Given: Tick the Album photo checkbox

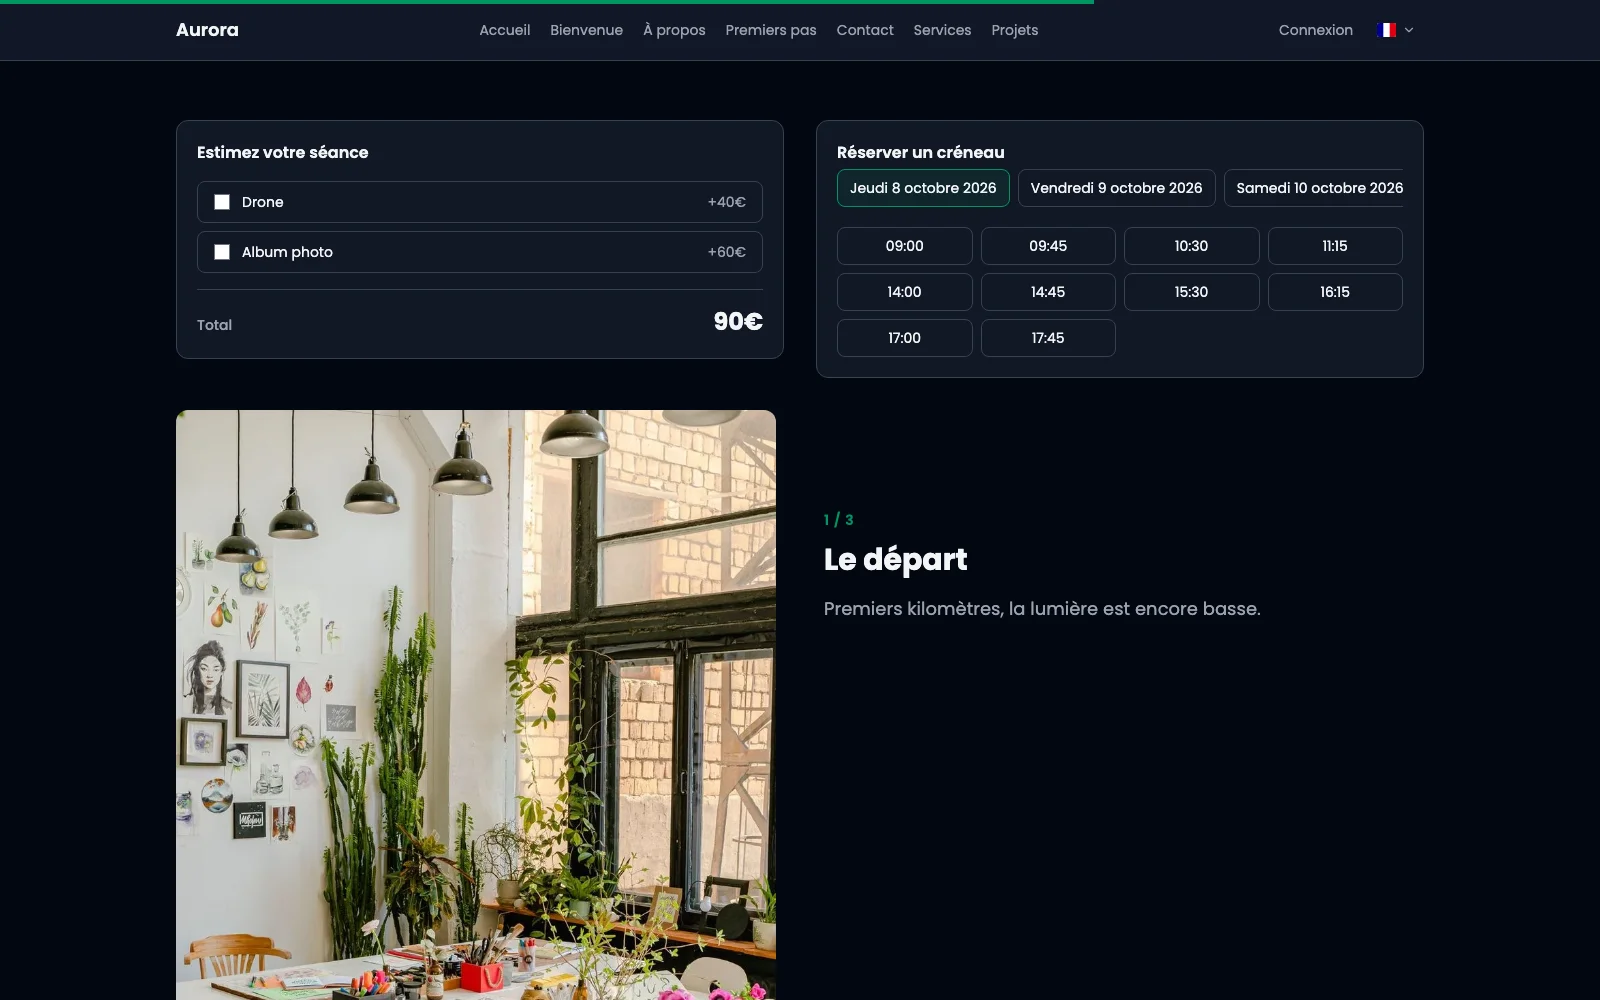Looking at the screenshot, I should pos(222,252).
